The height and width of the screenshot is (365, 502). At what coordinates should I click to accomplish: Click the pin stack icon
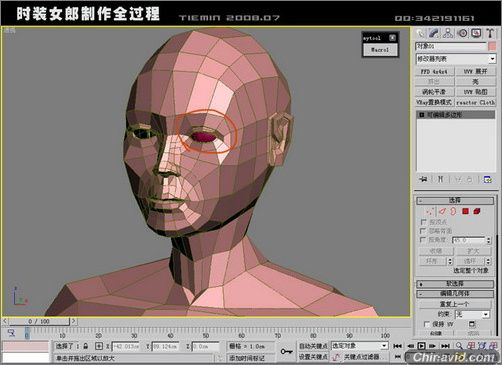click(423, 179)
